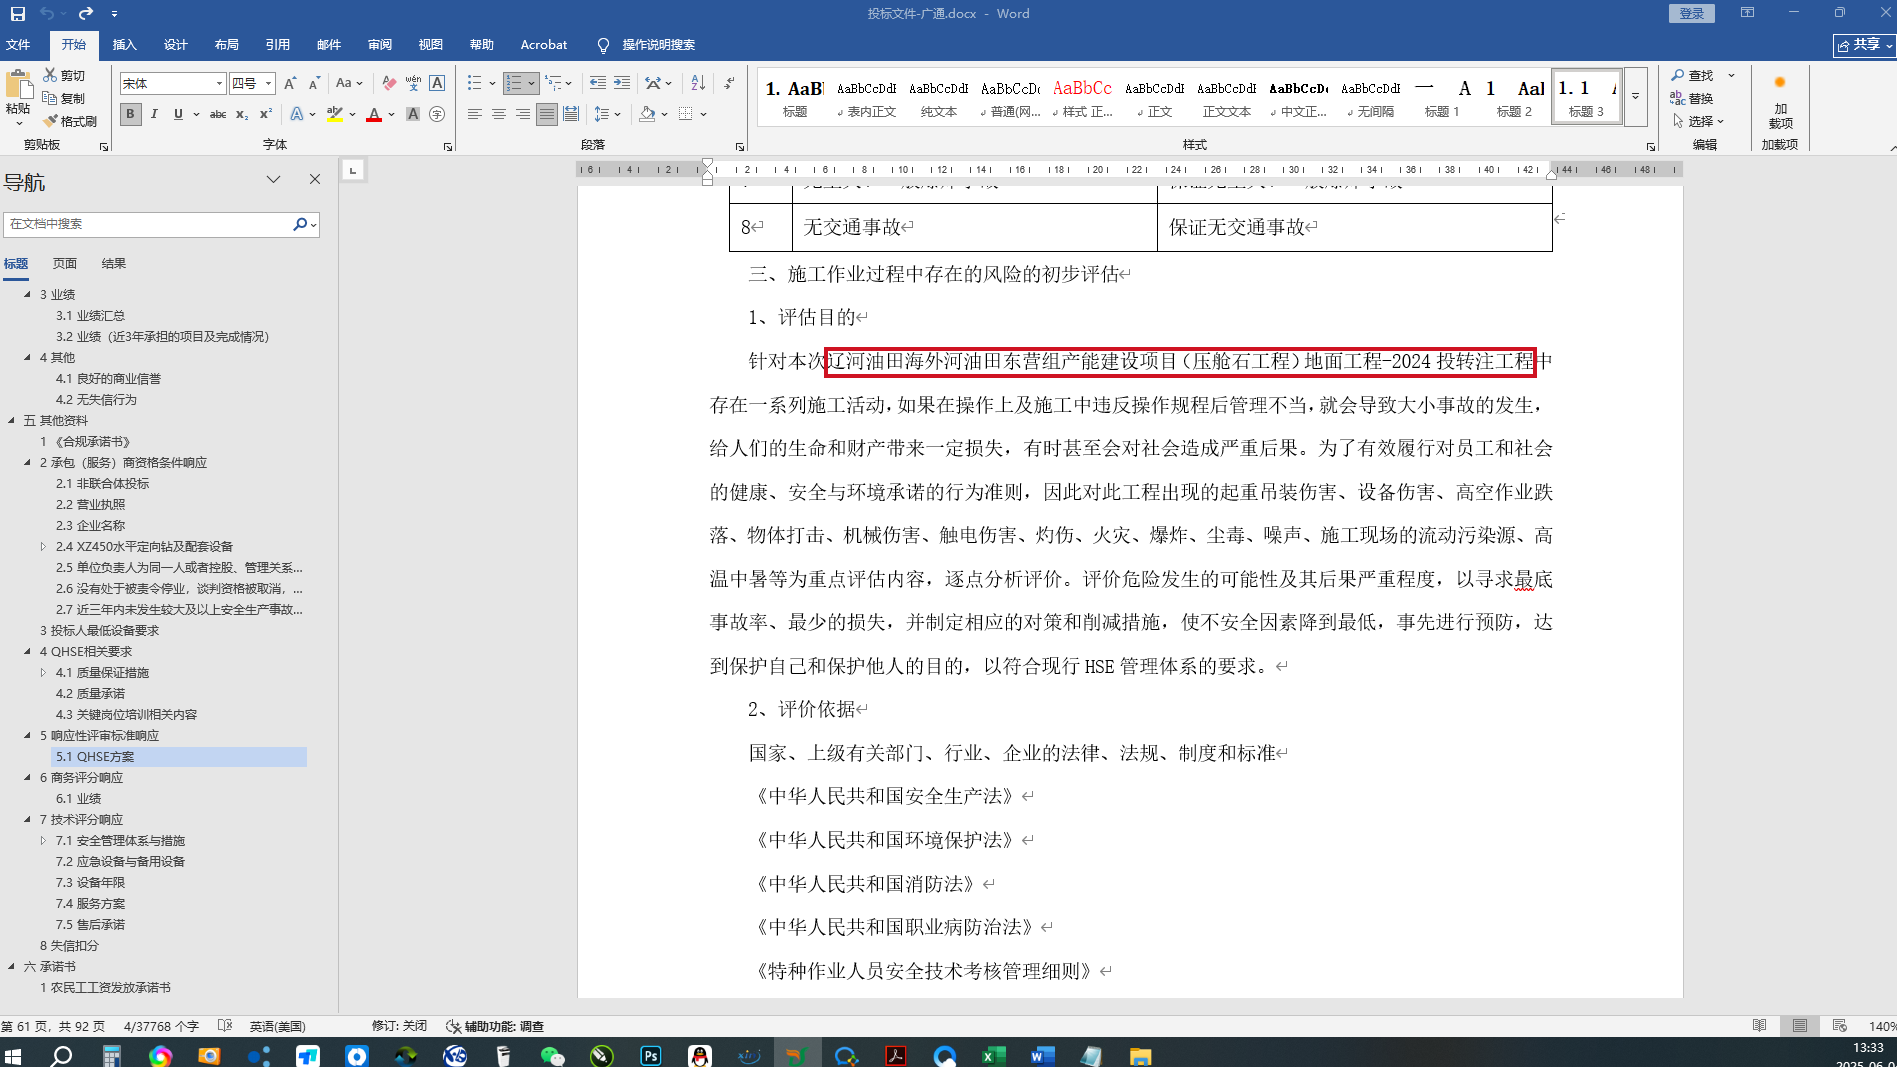Apply the yellow text highlight color

[x=335, y=115]
